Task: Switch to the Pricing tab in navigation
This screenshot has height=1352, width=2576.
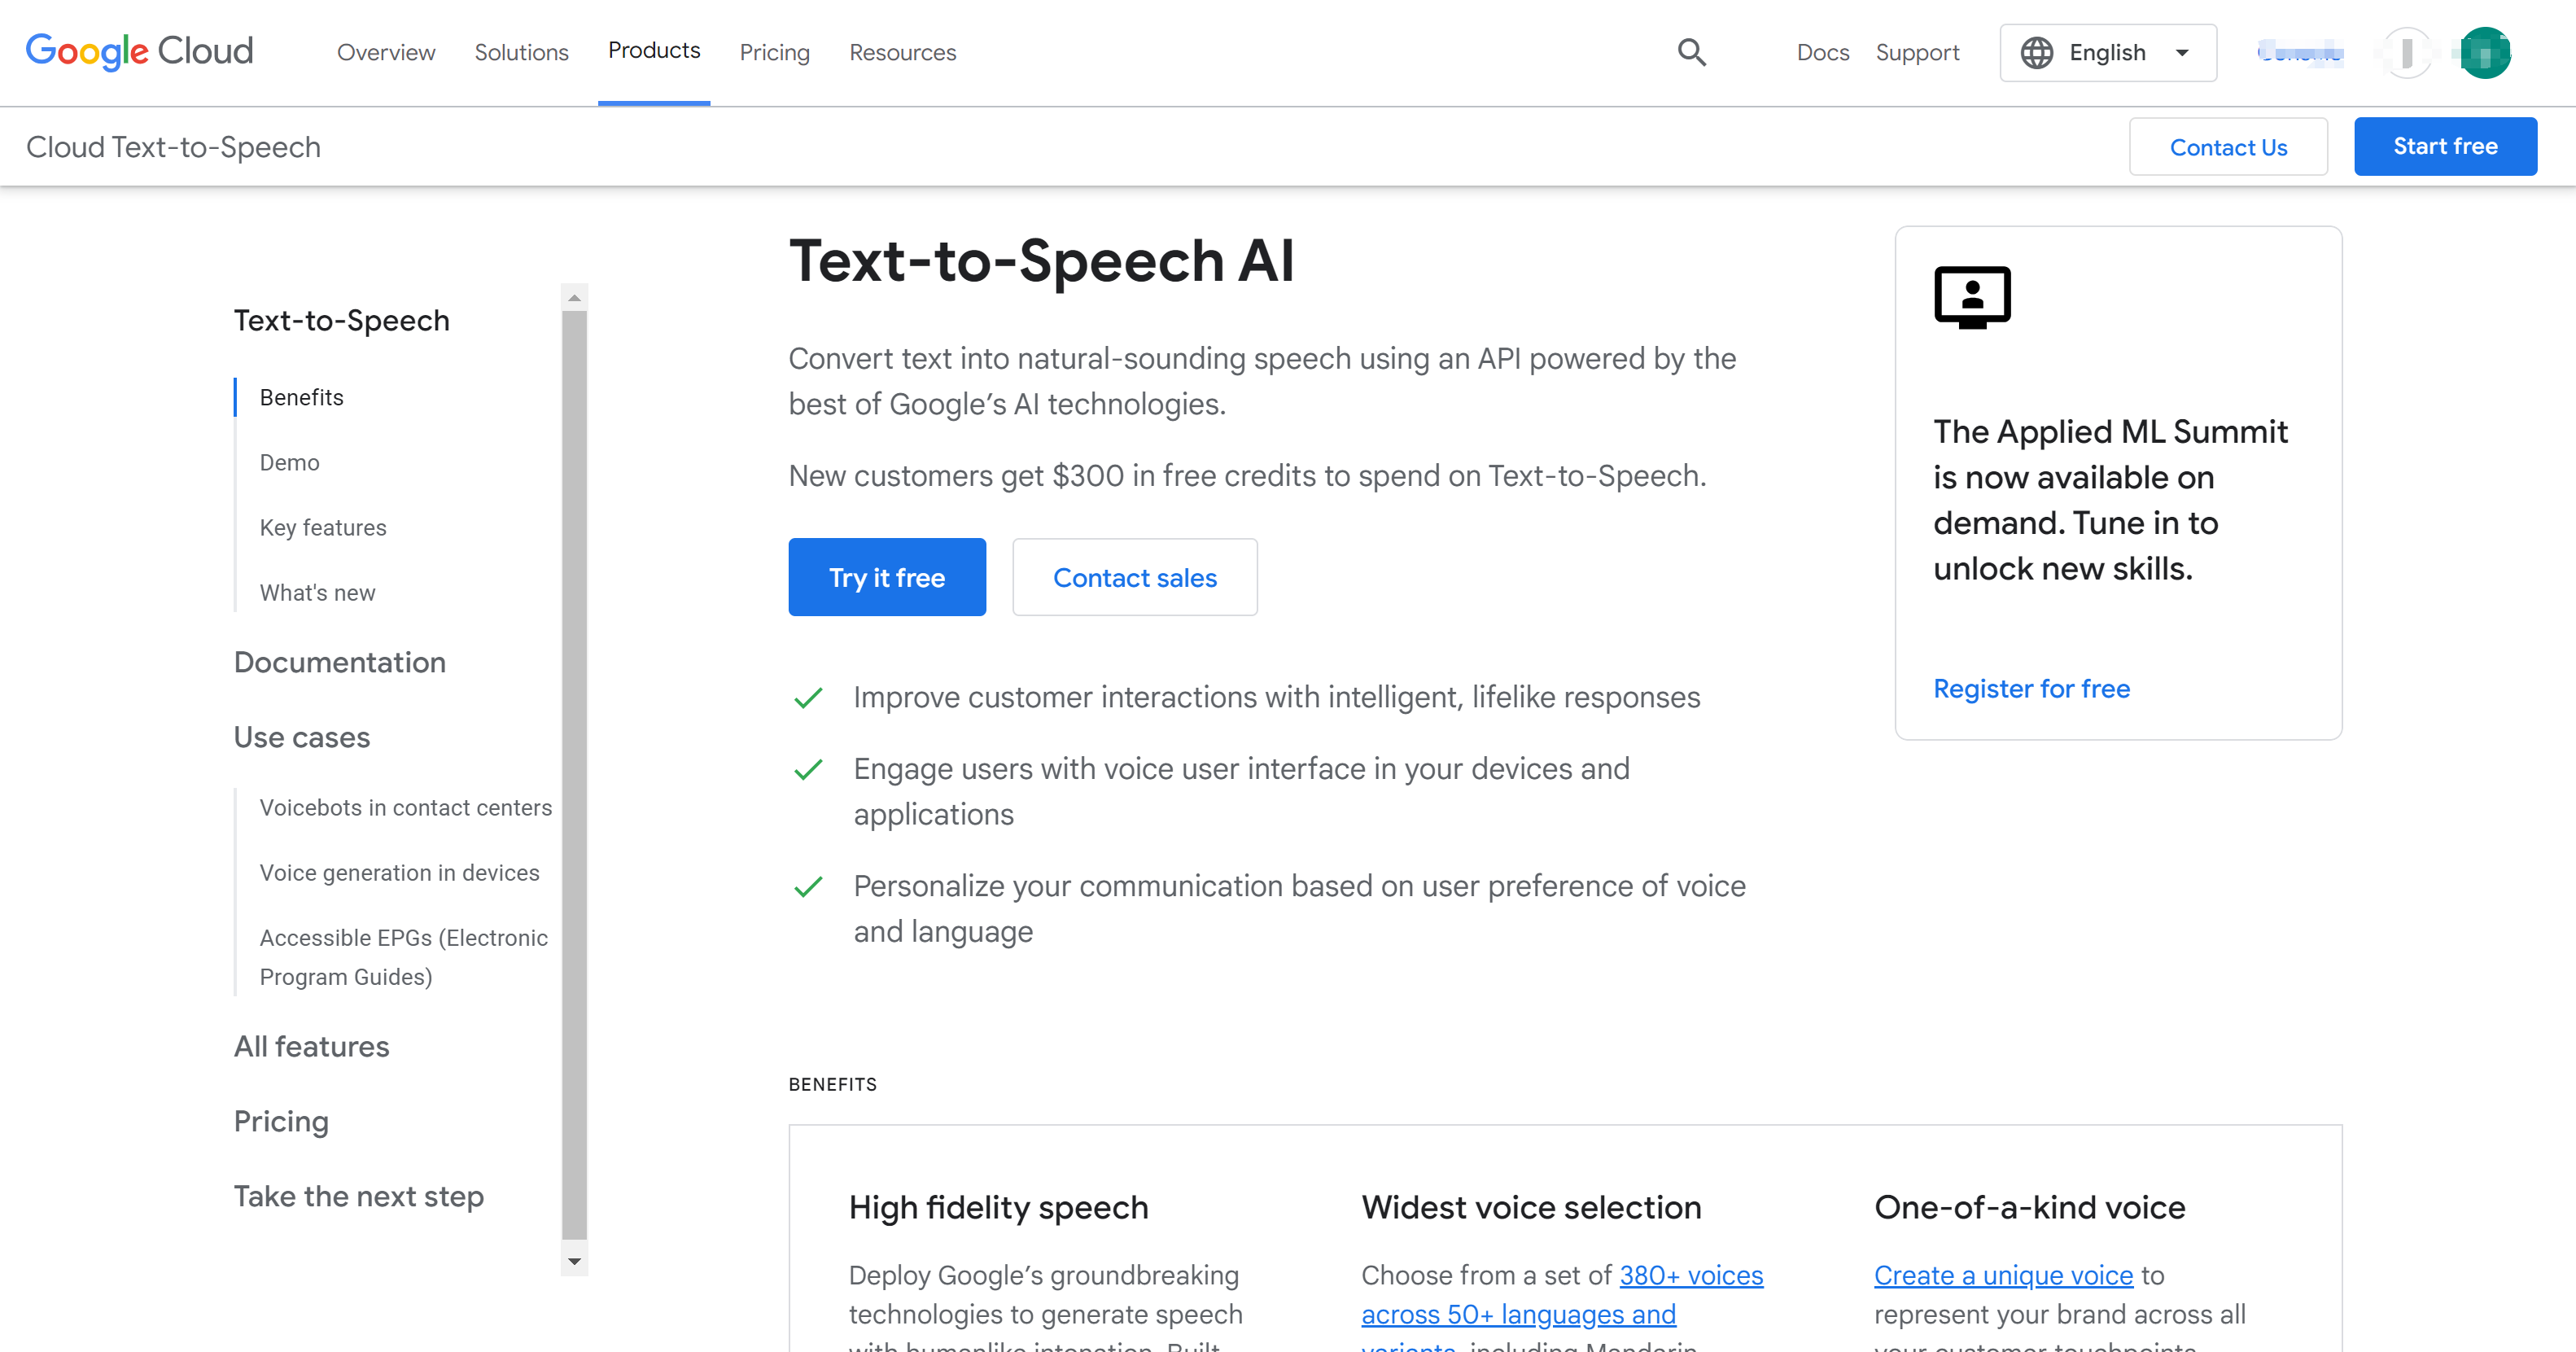Action: [774, 52]
